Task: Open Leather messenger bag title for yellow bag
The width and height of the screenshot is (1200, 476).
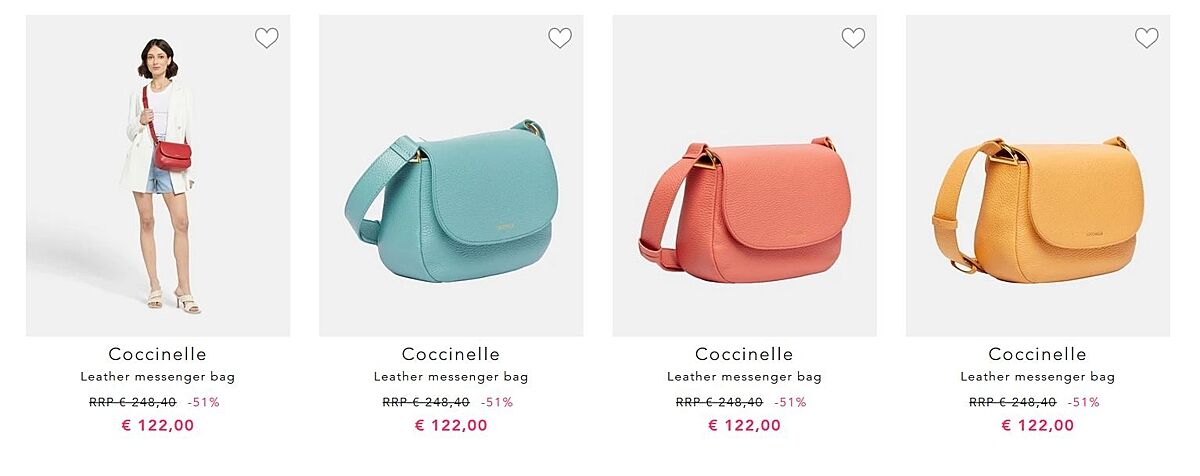Action: click(1038, 377)
